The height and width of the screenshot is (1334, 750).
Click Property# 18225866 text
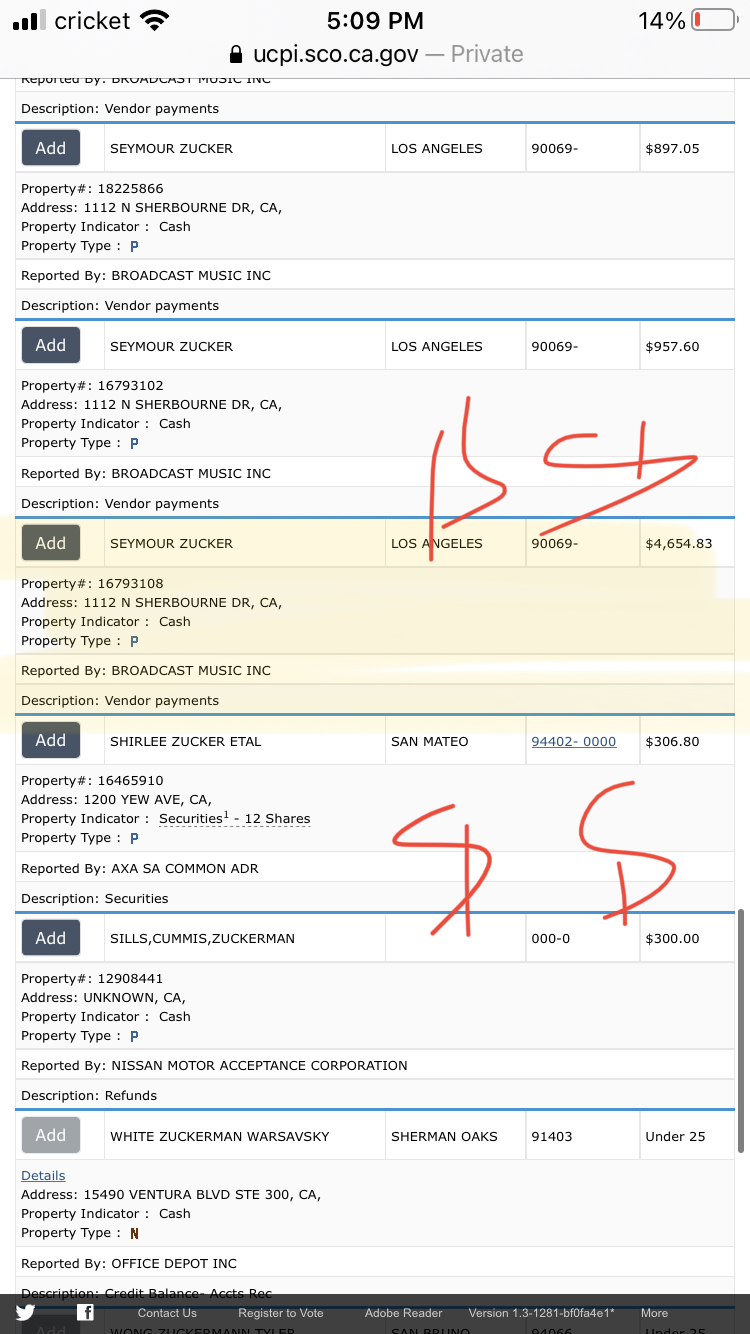coord(92,188)
